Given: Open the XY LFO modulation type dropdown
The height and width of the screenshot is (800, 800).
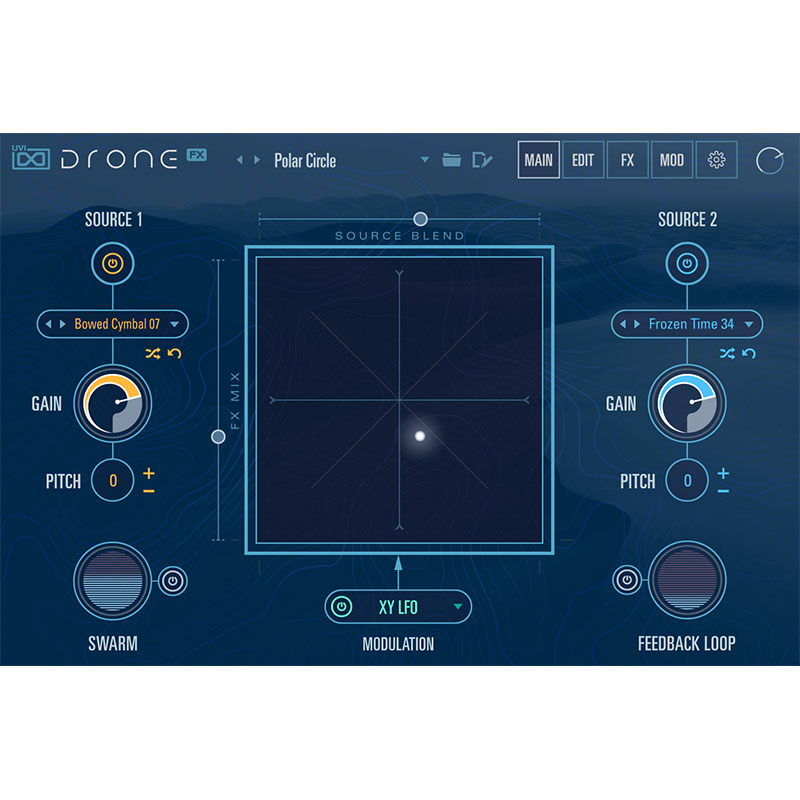Looking at the screenshot, I should pyautogui.click(x=458, y=607).
